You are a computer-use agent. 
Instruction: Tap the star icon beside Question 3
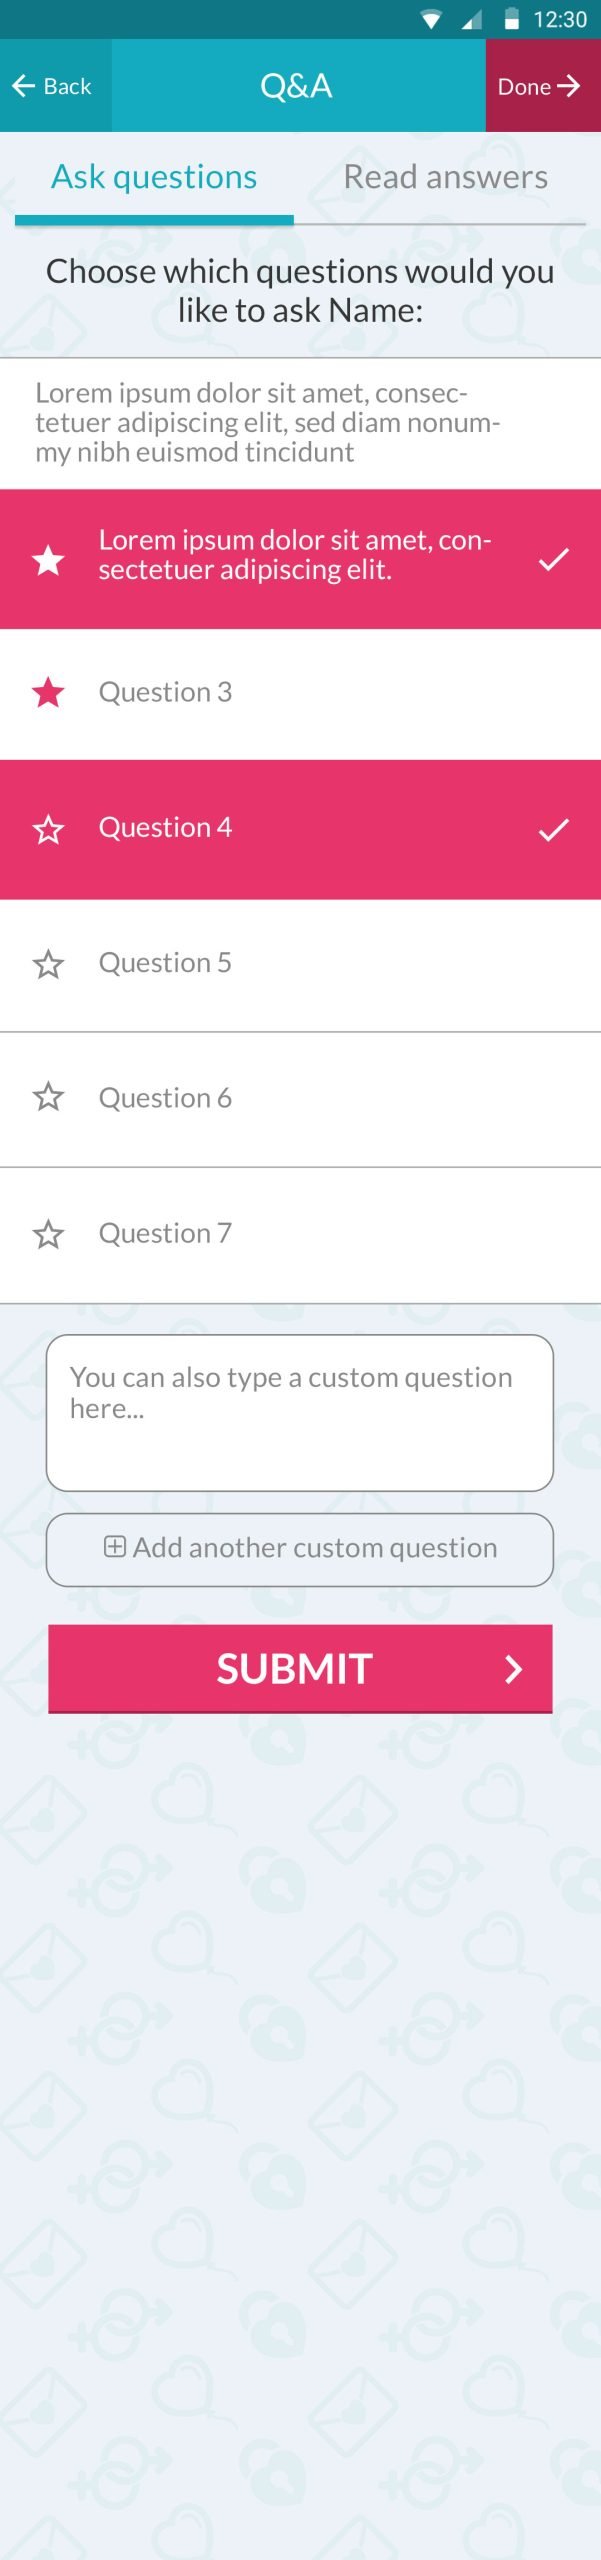coord(48,692)
